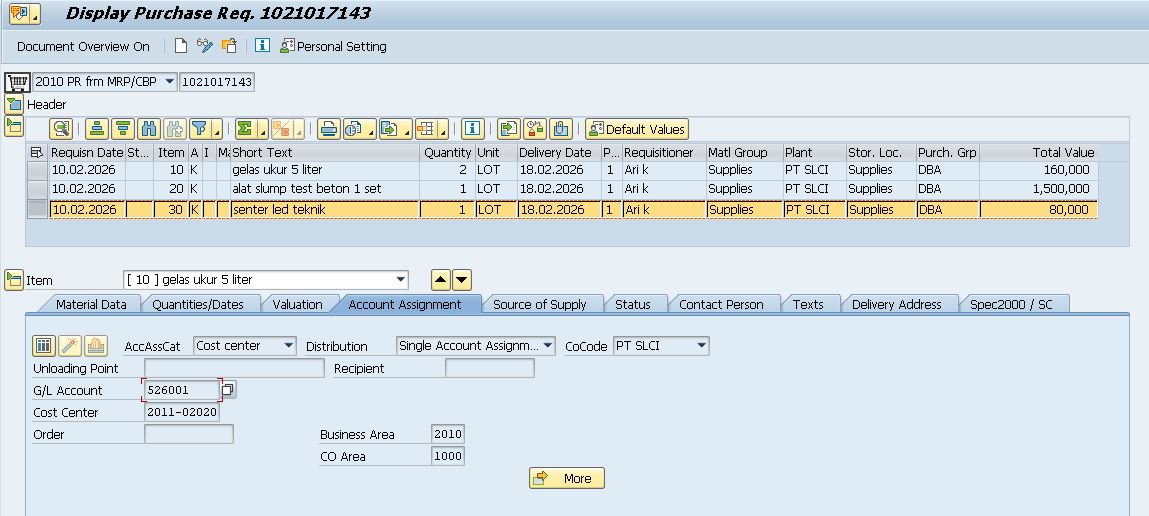Select row with item 10 gelas ukur
This screenshot has width=1149, height=516.
pos(37,171)
